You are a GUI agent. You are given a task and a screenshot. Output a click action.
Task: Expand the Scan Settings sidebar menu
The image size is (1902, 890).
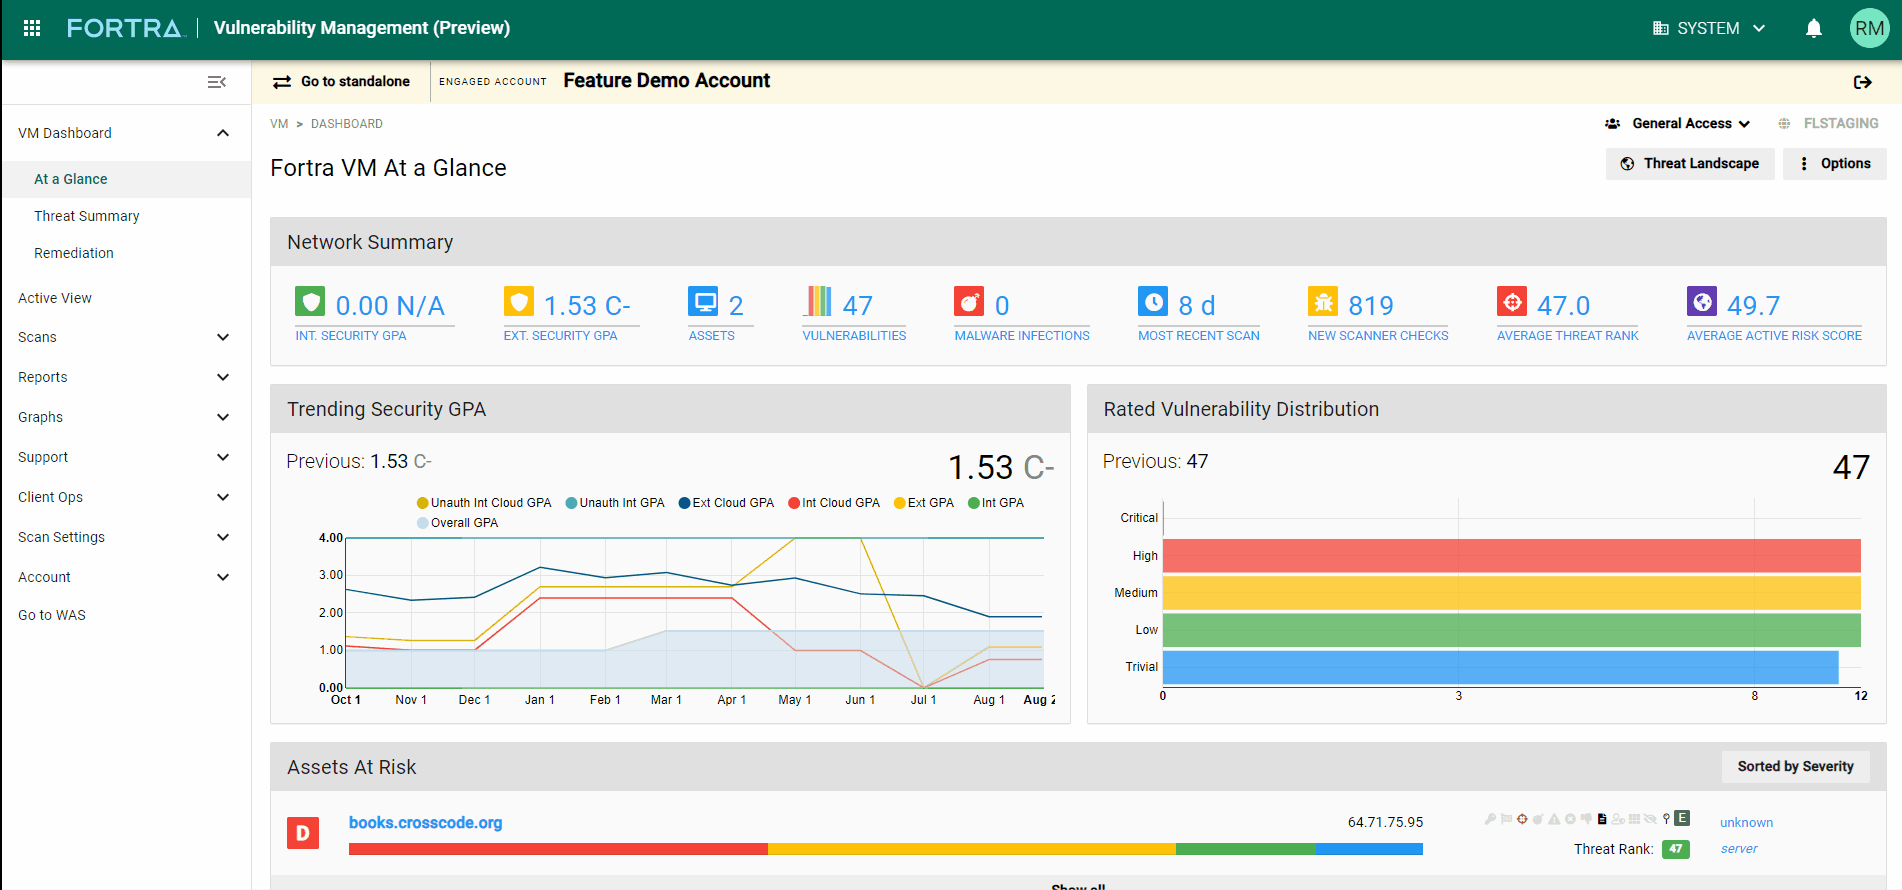pyautogui.click(x=223, y=537)
